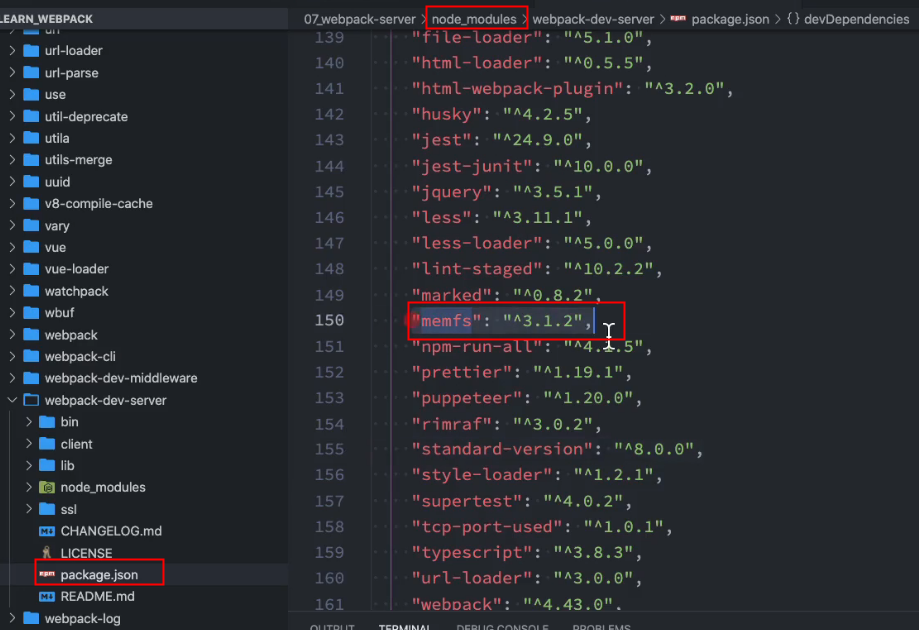Click the ssl subfolder icon
919x630 pixels.
click(47, 509)
